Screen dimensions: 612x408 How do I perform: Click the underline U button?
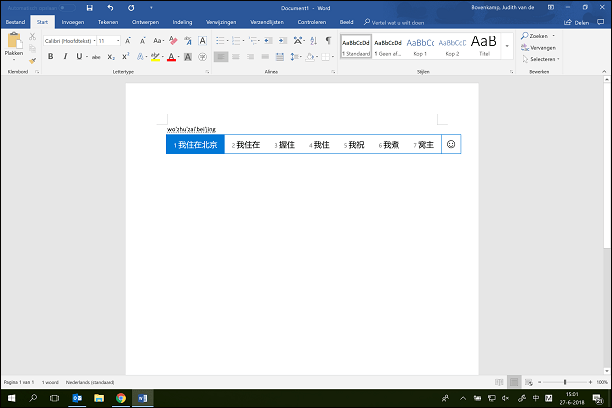point(78,57)
